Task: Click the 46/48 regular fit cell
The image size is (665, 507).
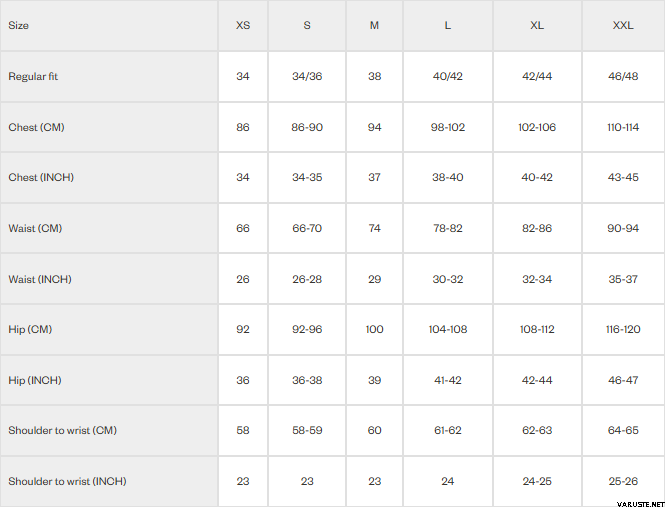Action: pos(623,76)
